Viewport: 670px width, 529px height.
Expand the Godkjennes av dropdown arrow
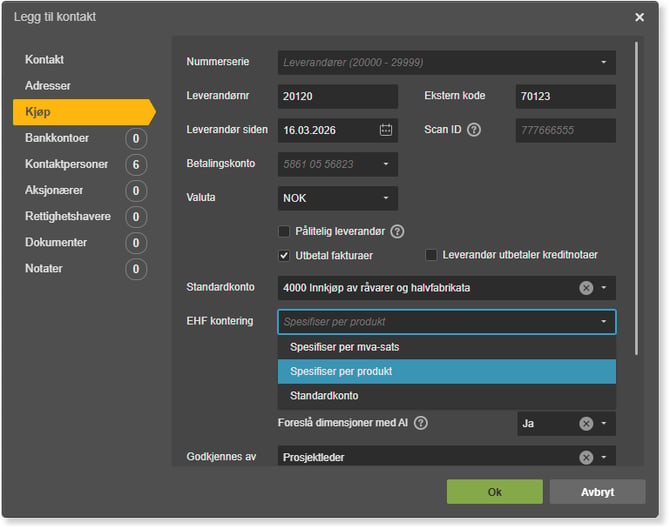(603, 458)
